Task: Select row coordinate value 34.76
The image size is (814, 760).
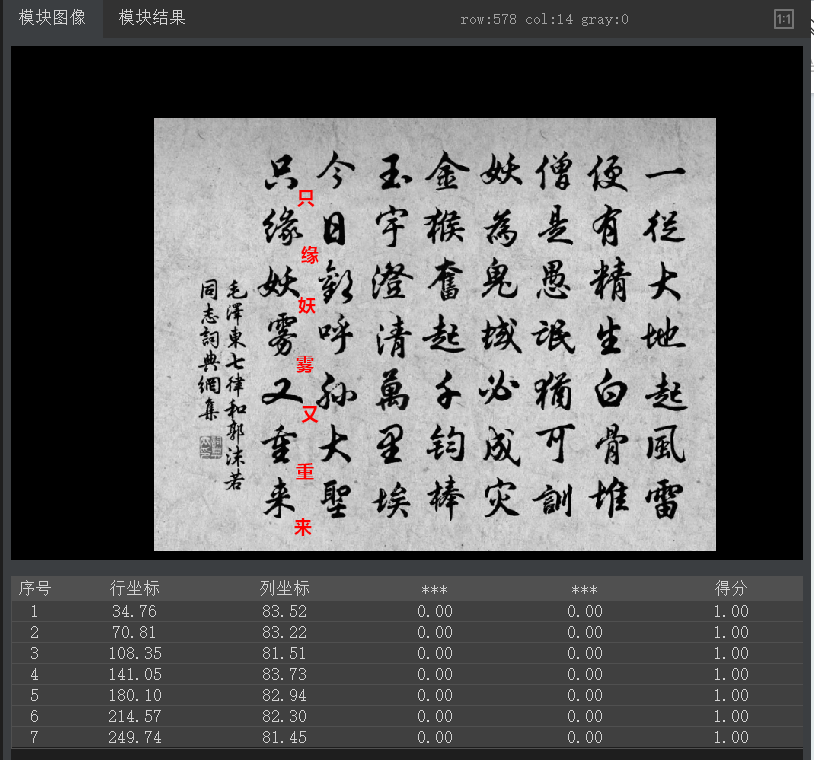Action: click(x=134, y=612)
